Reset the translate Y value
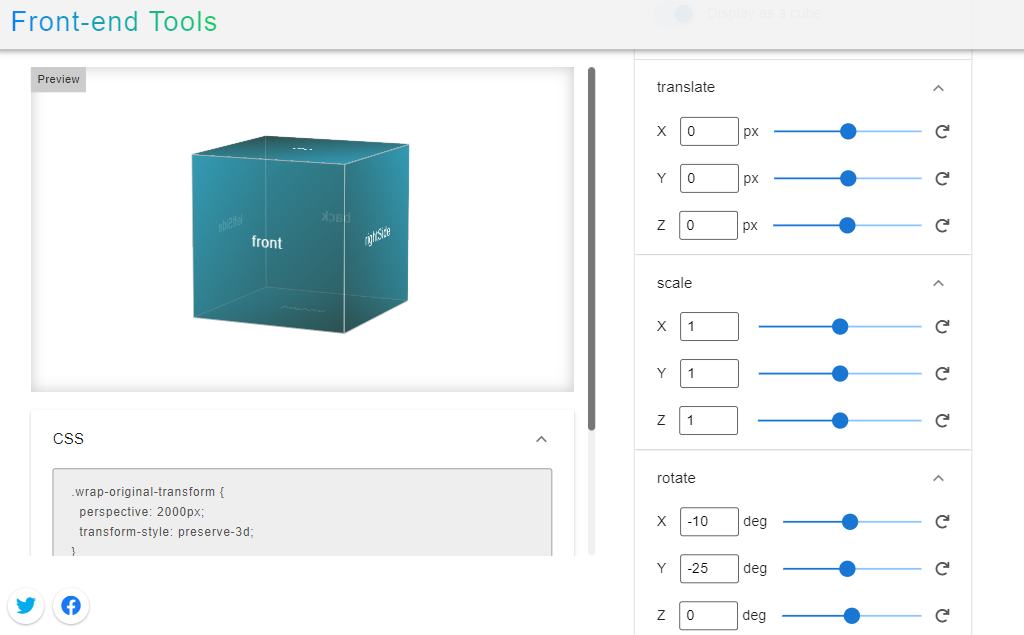 (941, 179)
